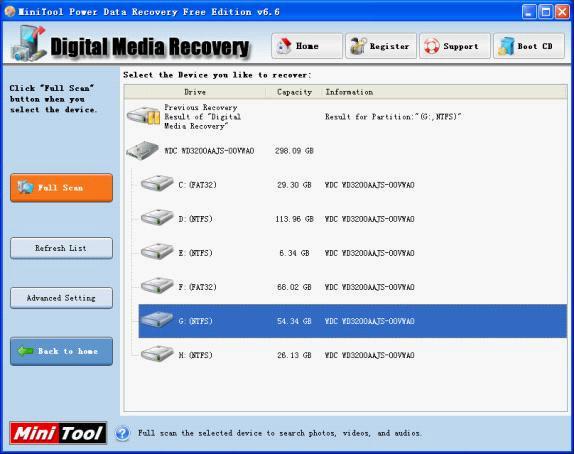The width and height of the screenshot is (575, 454).
Task: Click the Register button
Action: point(381,46)
